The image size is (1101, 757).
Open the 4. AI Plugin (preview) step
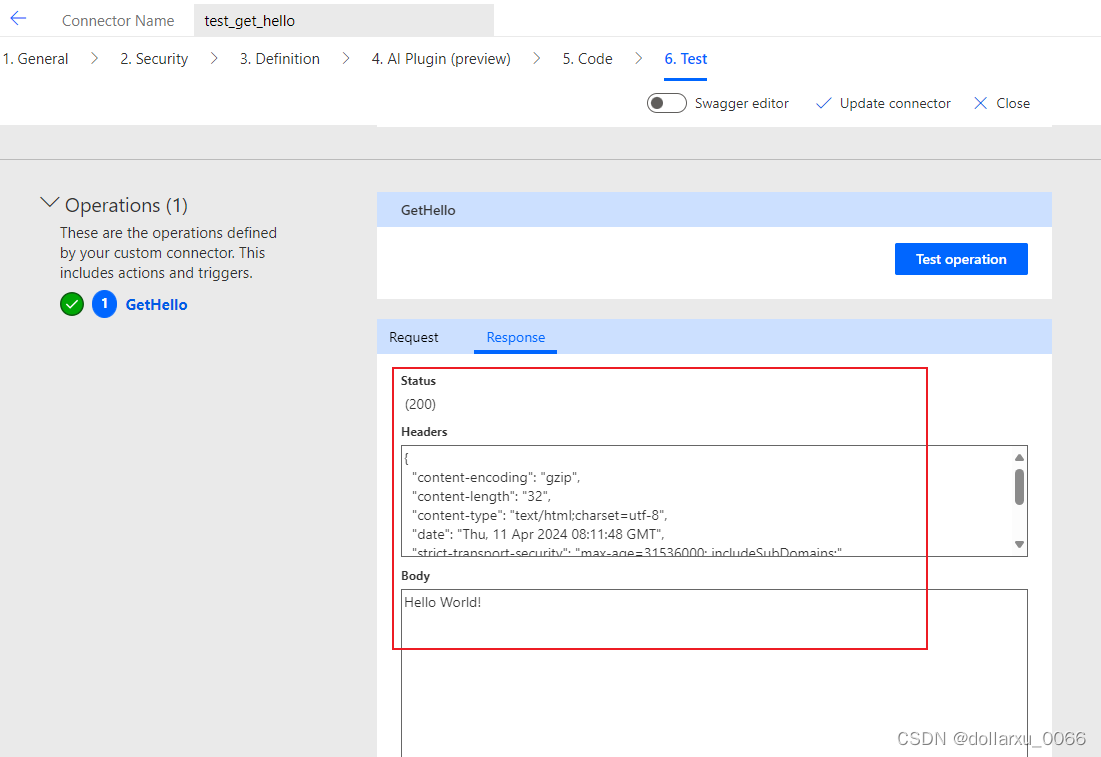click(441, 59)
